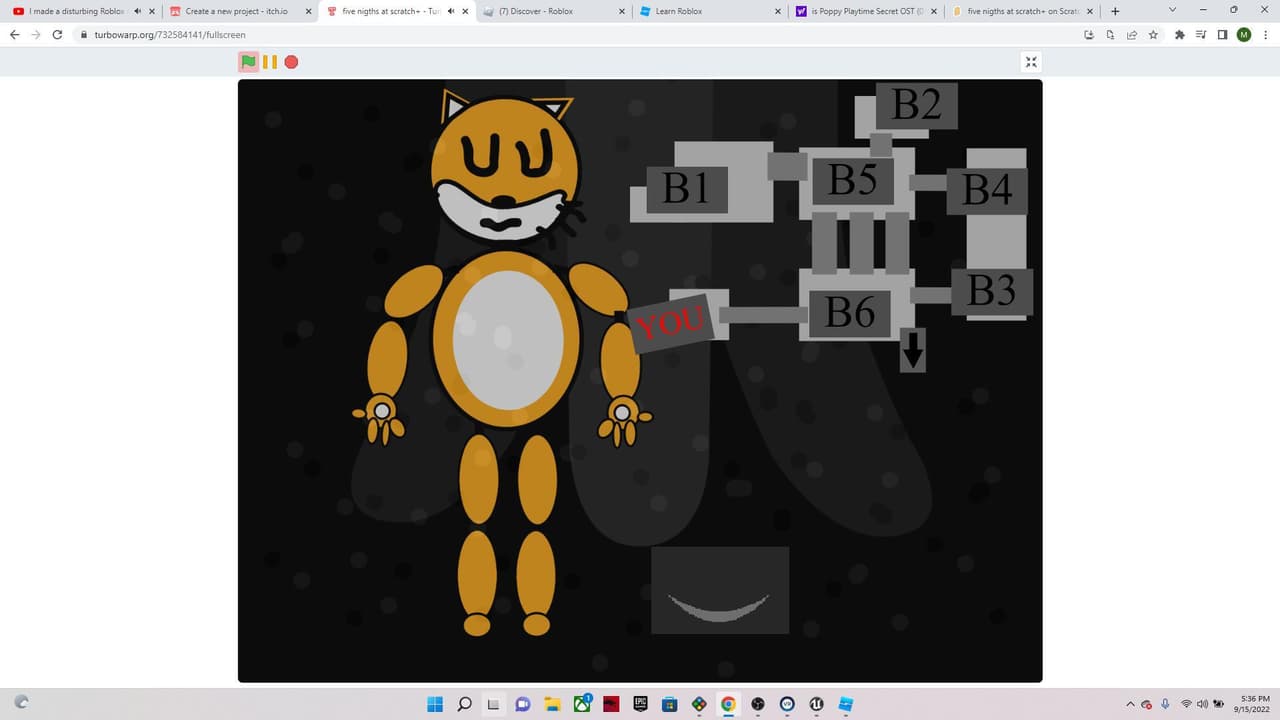Open the green M profile avatar

click(x=1244, y=34)
